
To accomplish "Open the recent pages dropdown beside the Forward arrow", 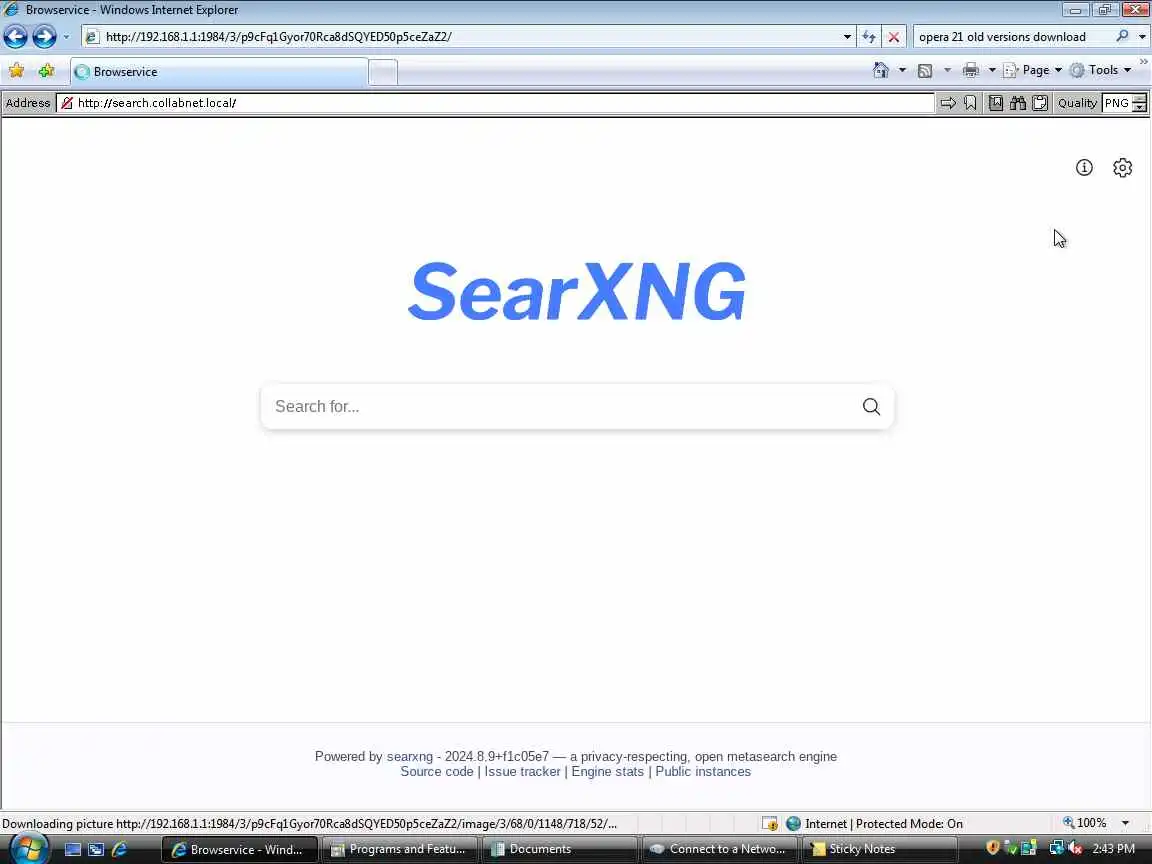I will 66,37.
